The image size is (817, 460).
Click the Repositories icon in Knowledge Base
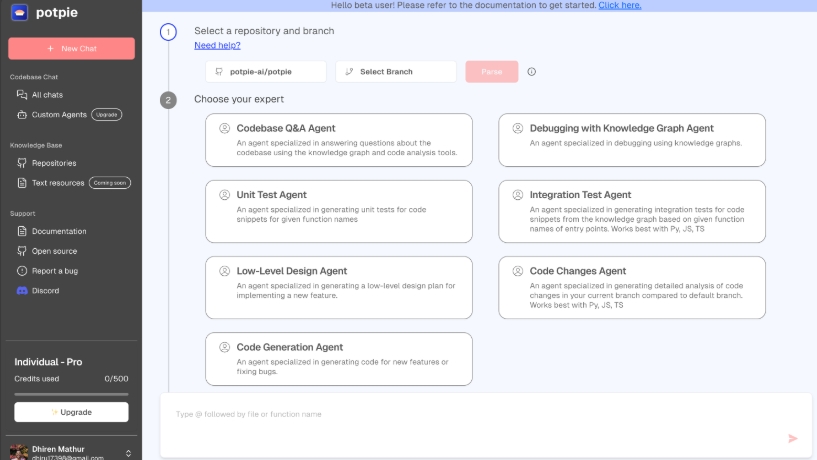22,163
